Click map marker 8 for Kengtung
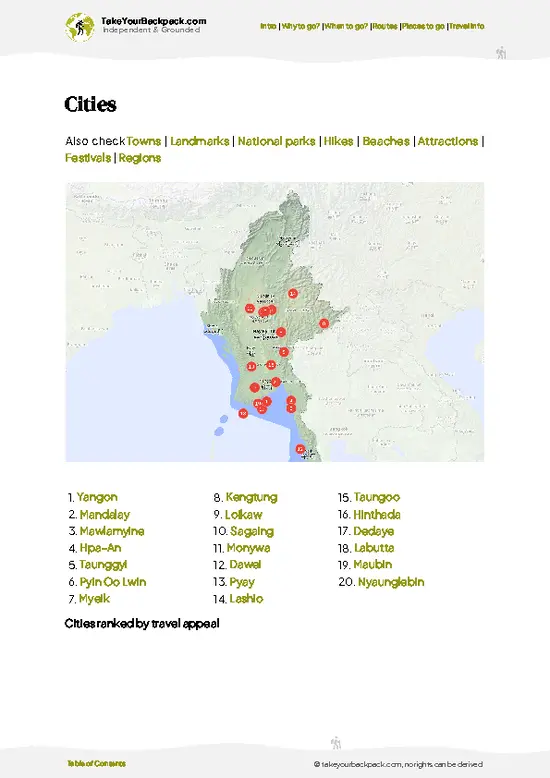The width and height of the screenshot is (550, 778). [x=324, y=324]
